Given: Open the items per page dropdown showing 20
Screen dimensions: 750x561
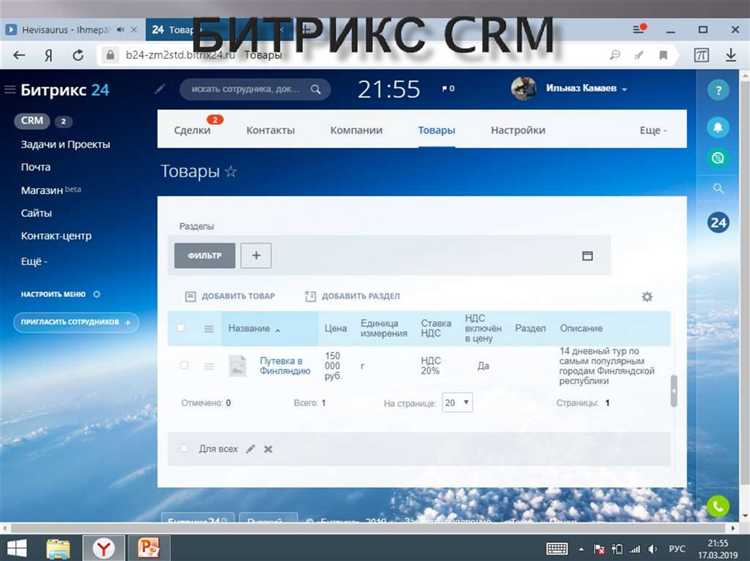Looking at the screenshot, I should tap(457, 403).
